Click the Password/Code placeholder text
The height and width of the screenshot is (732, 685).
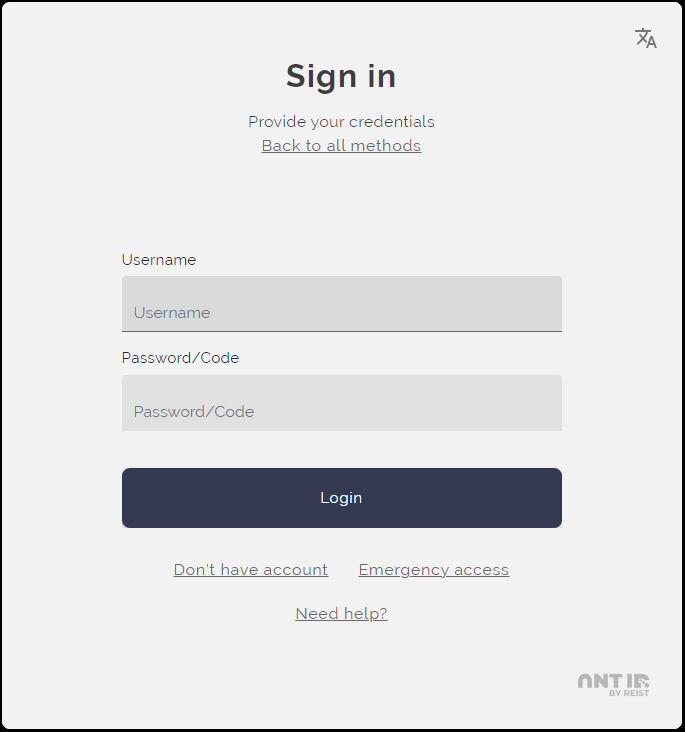pos(194,412)
